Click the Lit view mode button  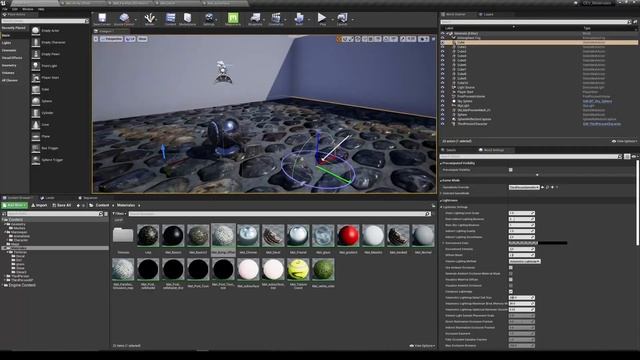[130, 39]
